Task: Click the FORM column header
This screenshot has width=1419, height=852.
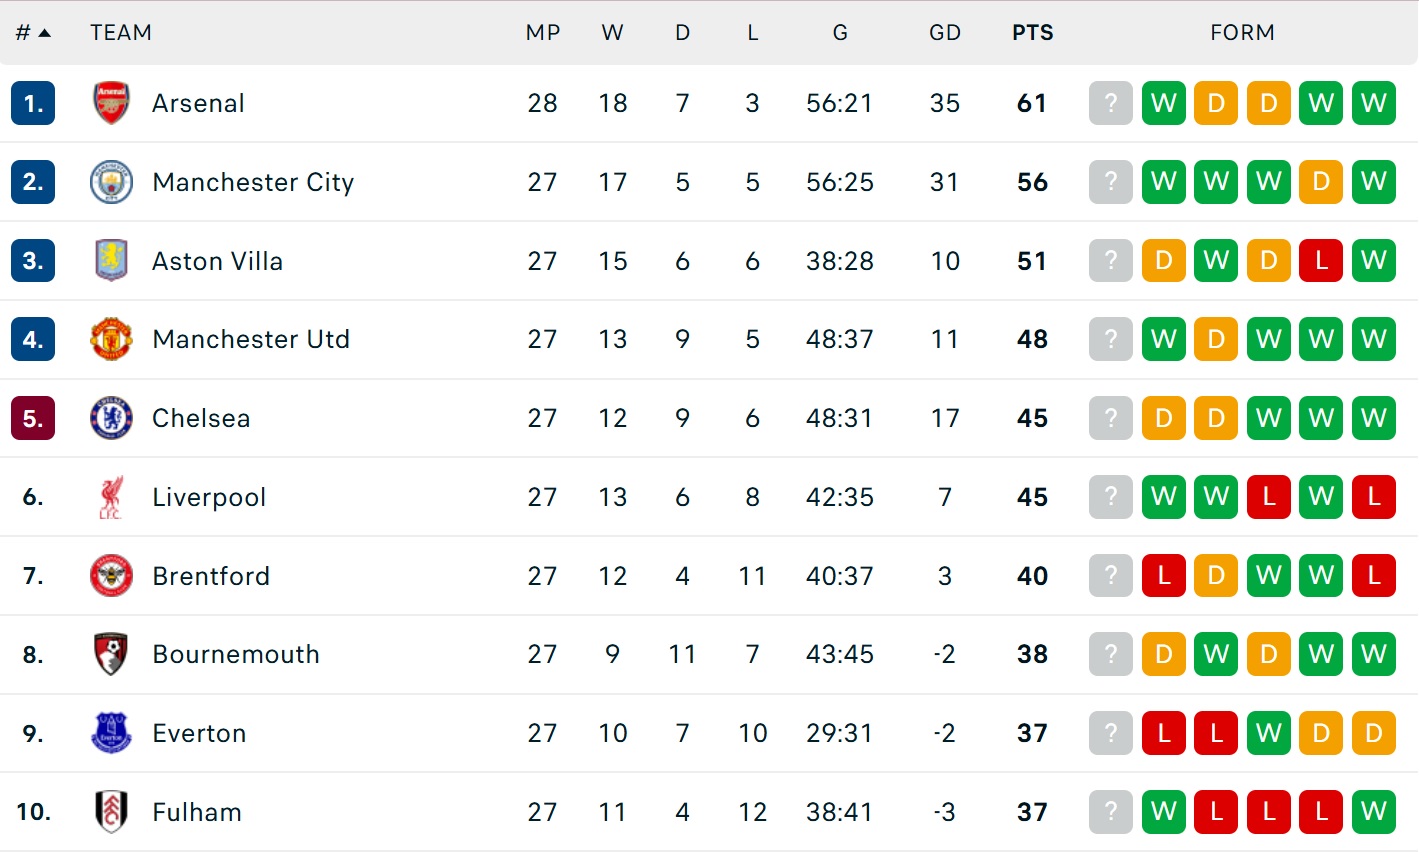Action: click(1242, 33)
